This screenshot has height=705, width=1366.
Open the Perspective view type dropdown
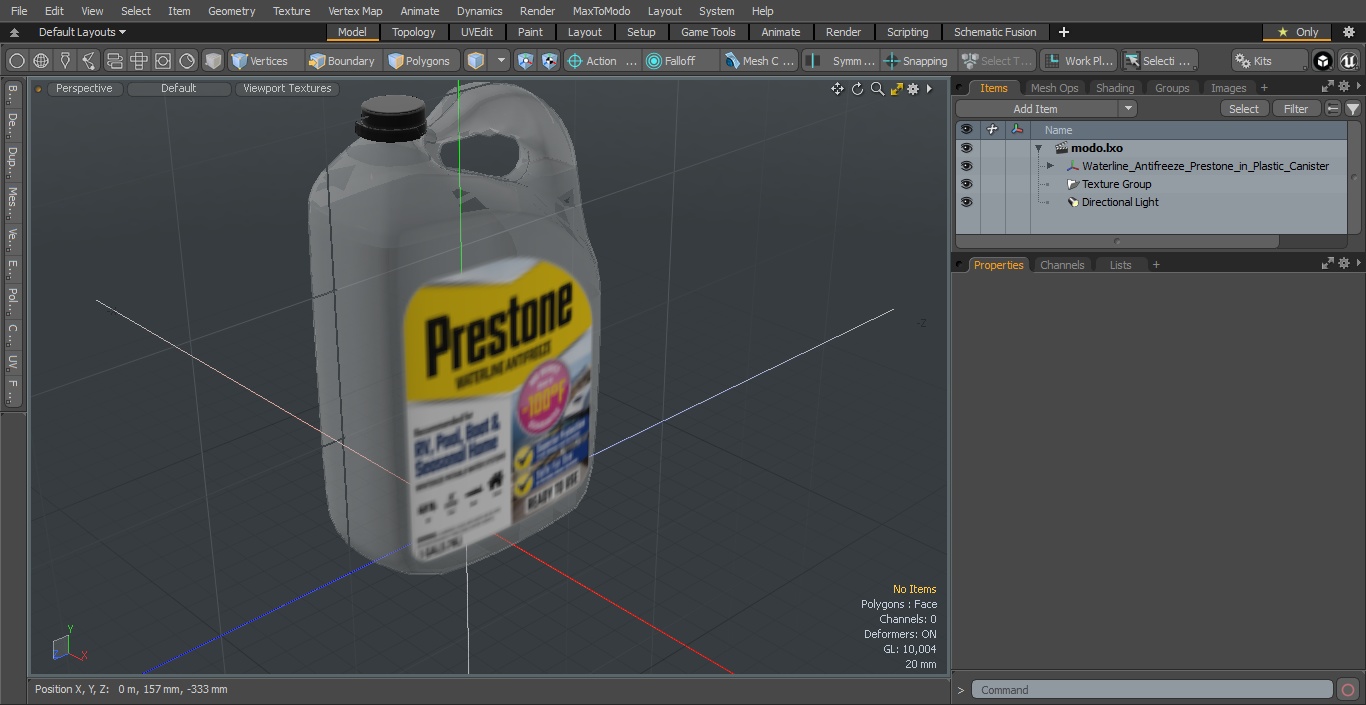point(84,88)
